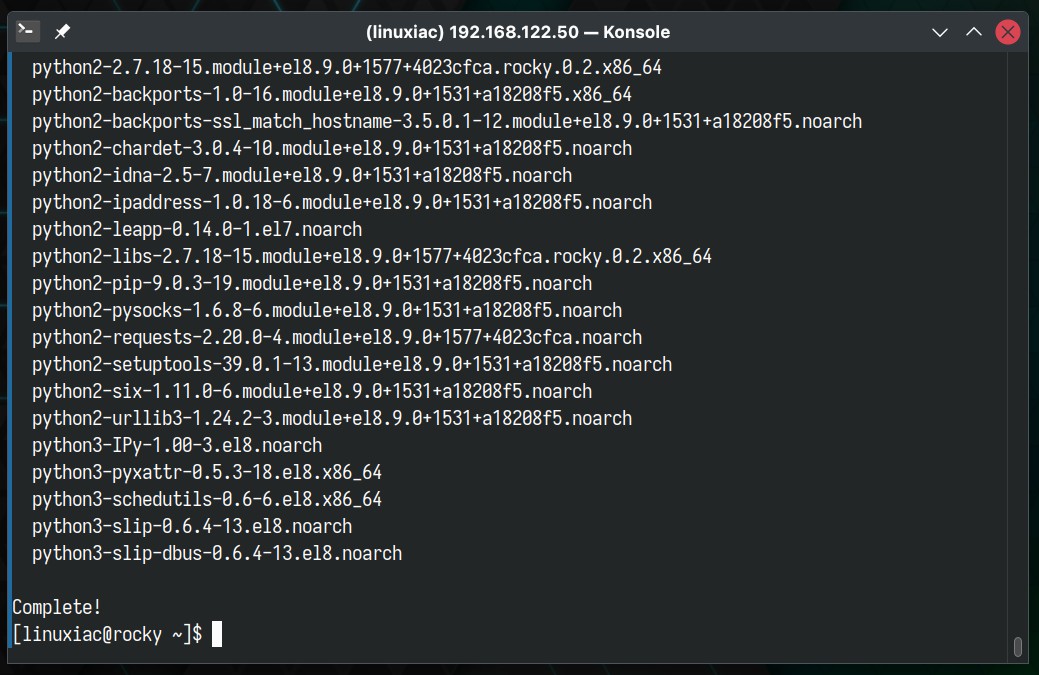Screen dimensions: 1039x675
Task: Click the python2-backports-ssl_match_hostname package line
Action: [447, 121]
